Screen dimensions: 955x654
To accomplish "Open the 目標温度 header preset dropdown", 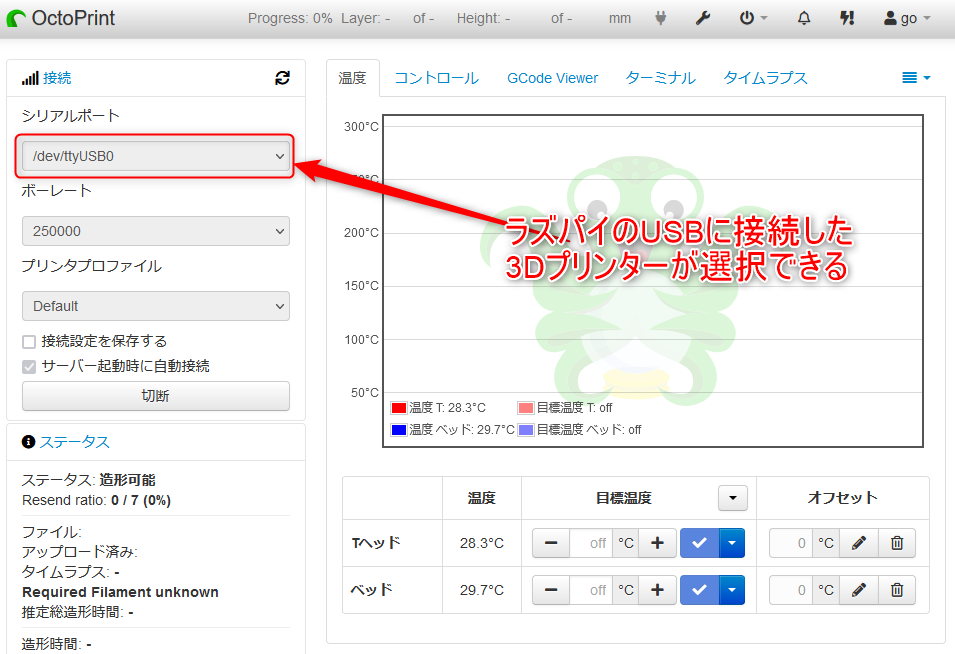I will pos(733,498).
